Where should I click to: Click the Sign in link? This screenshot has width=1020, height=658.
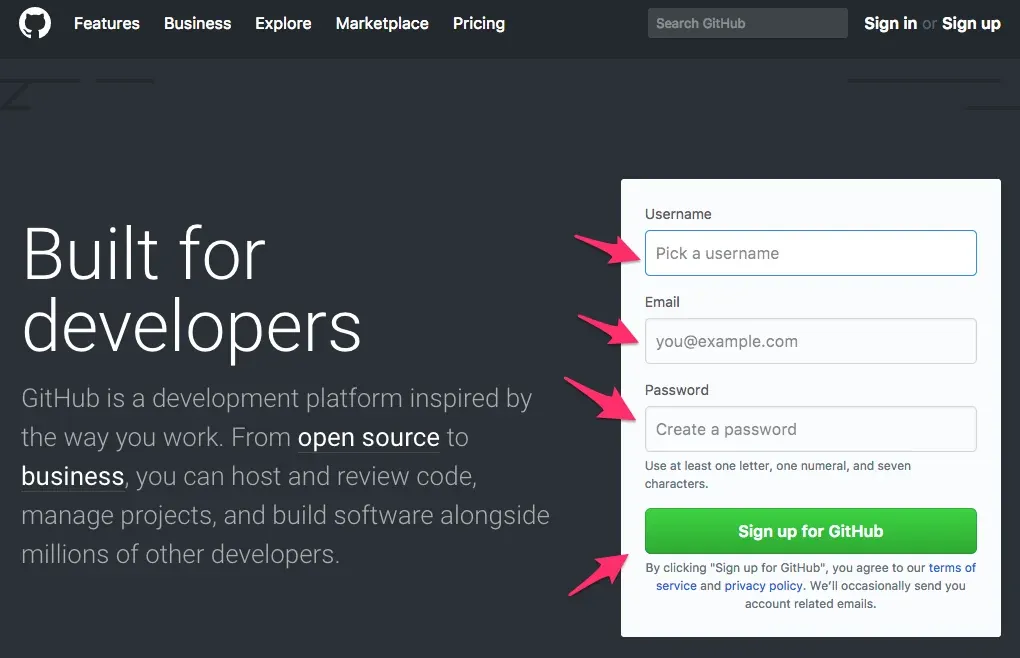click(x=889, y=24)
